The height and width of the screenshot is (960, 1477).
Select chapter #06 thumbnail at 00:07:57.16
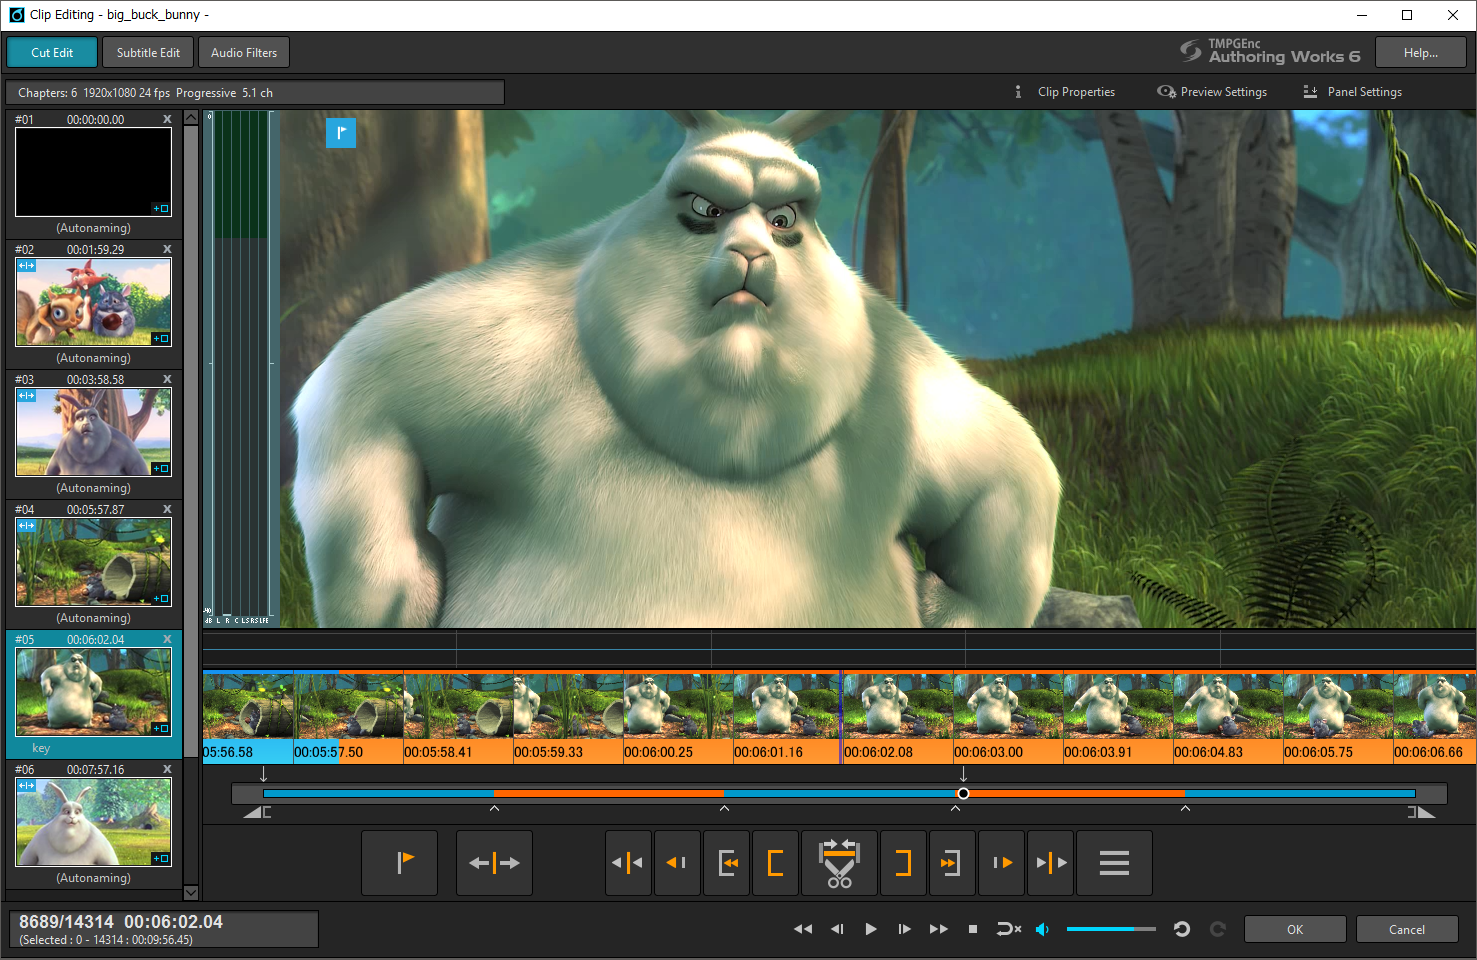coord(93,821)
